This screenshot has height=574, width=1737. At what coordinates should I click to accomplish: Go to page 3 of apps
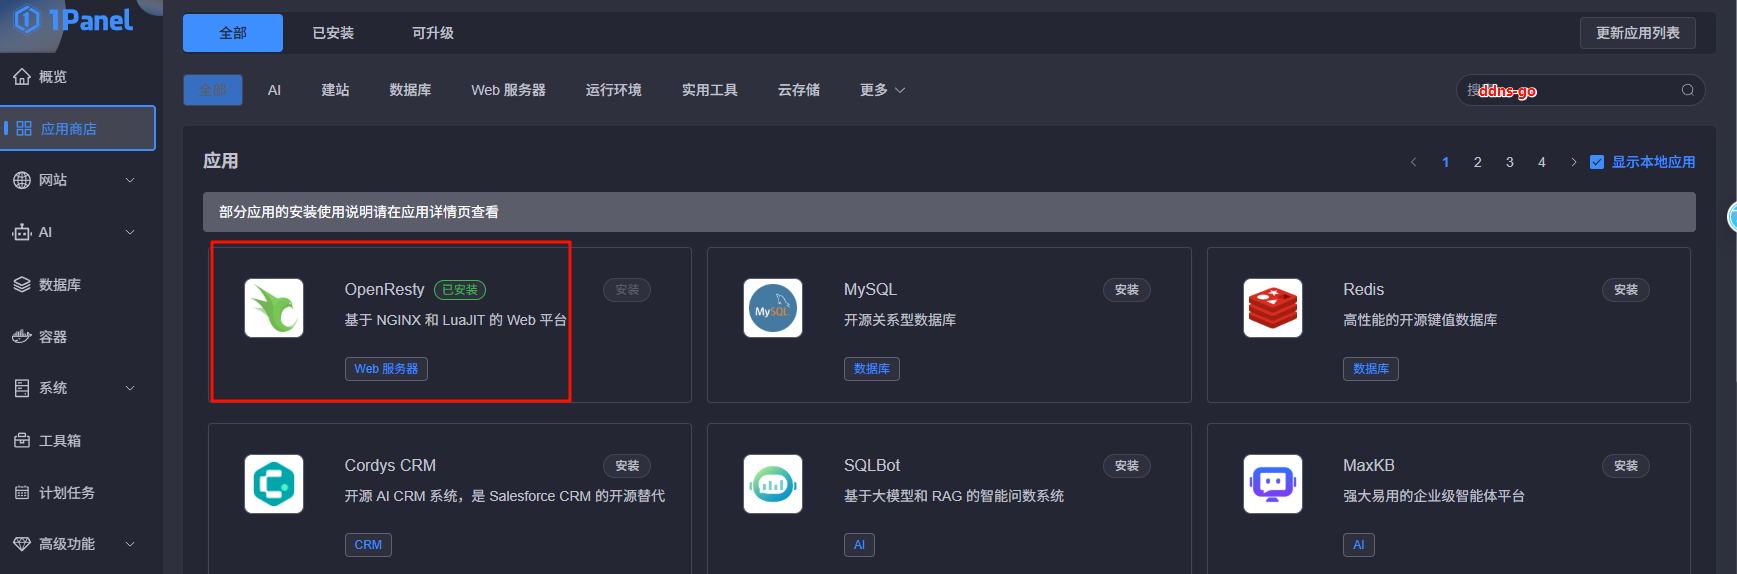[1509, 162]
